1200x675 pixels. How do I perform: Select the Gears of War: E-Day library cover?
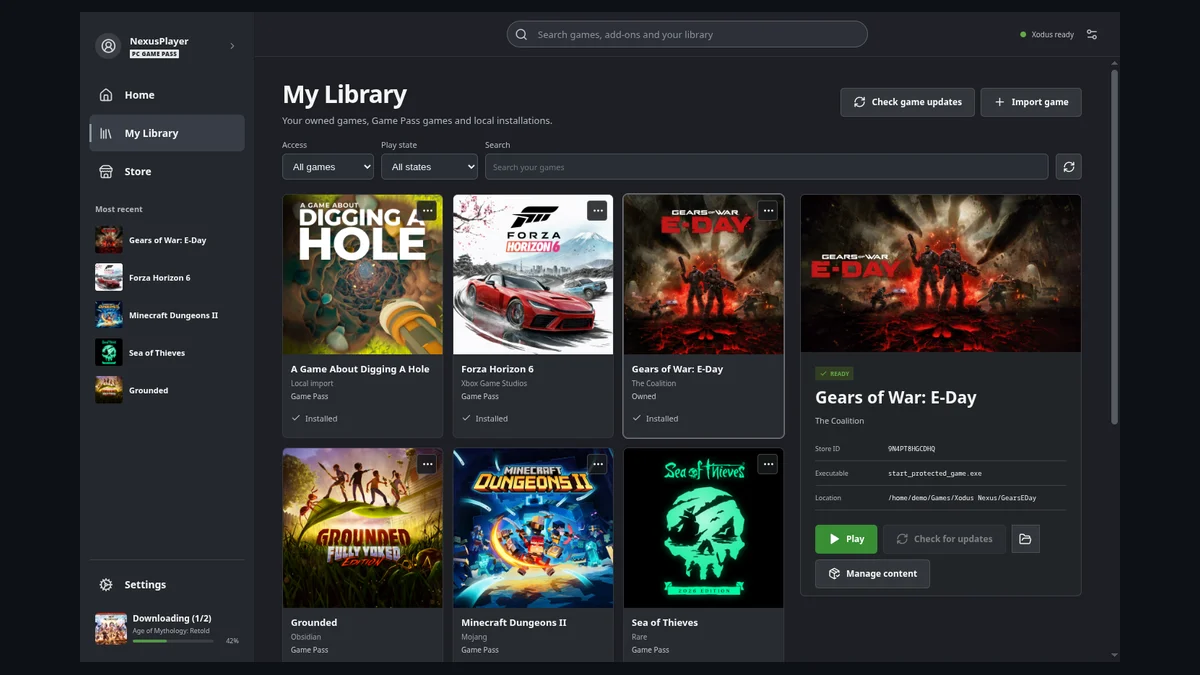click(x=704, y=275)
